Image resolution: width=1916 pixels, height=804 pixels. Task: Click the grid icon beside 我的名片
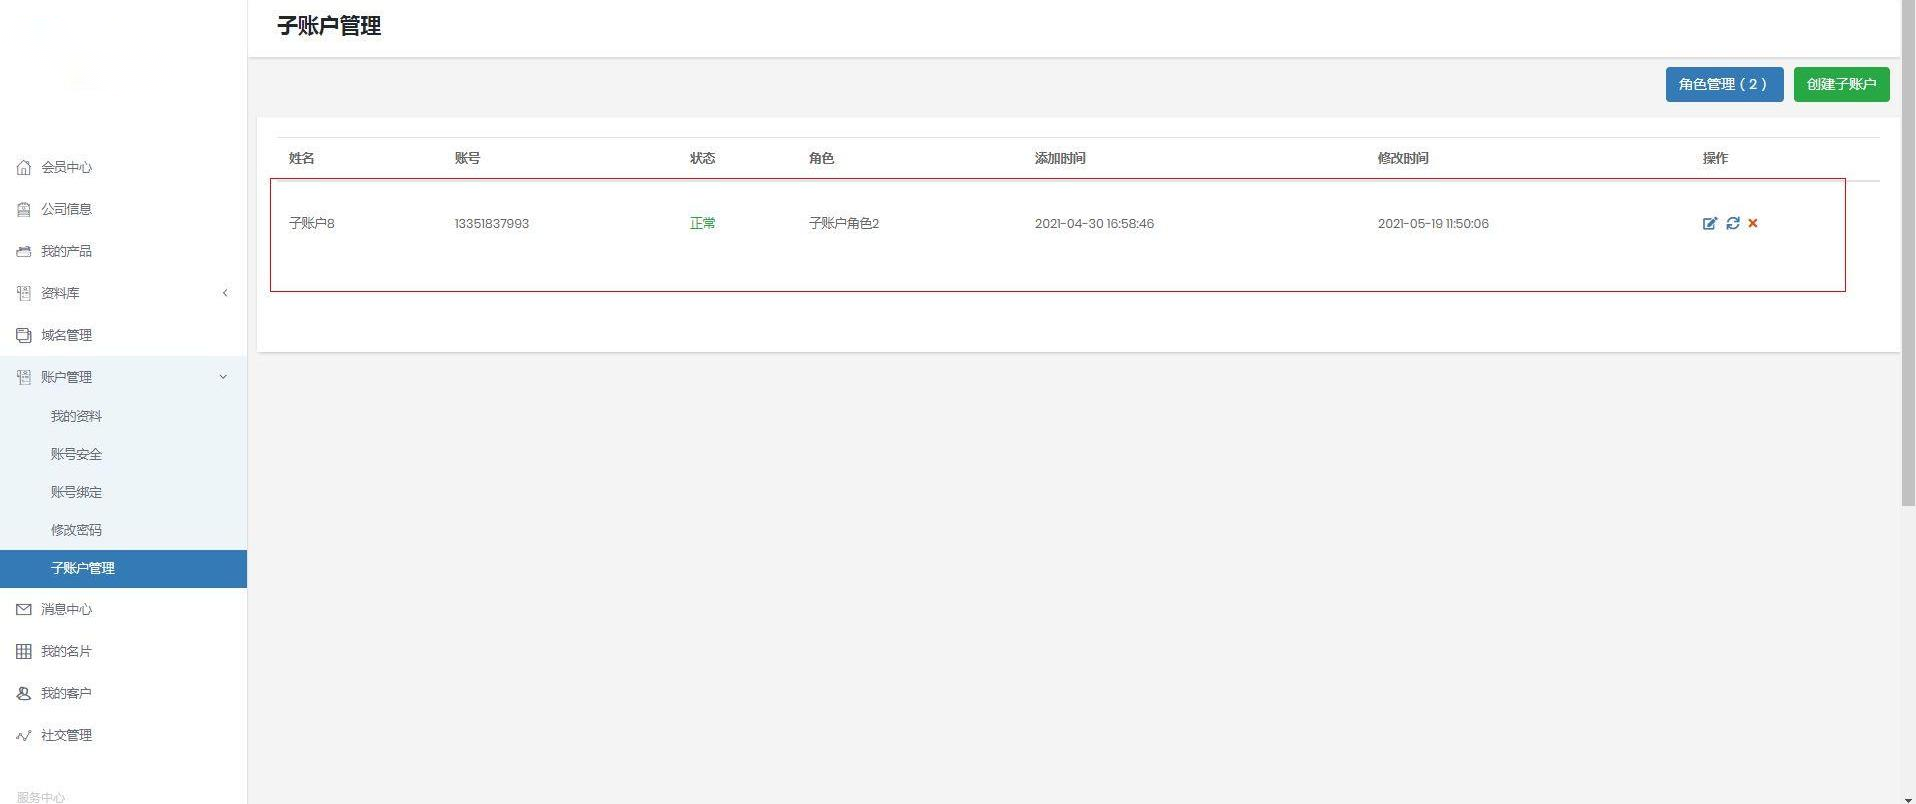(x=24, y=651)
